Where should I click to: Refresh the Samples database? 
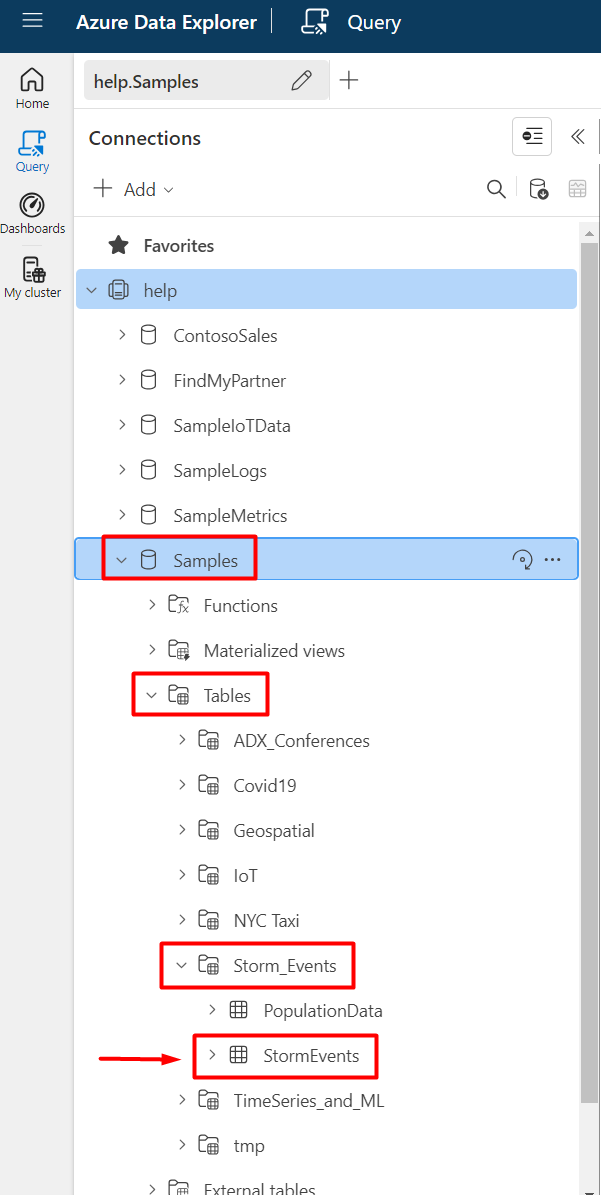[522, 560]
